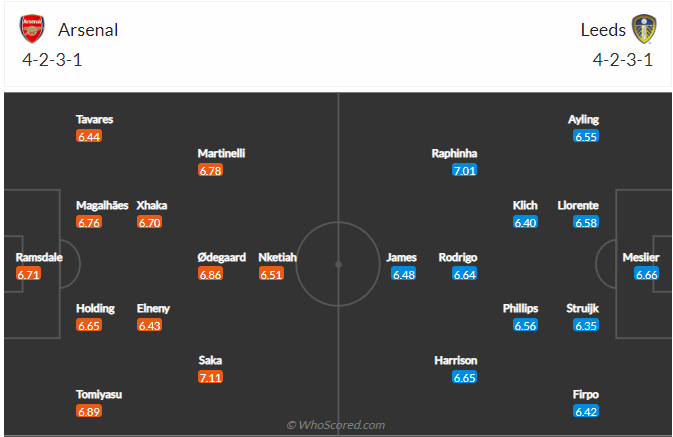Click Ayling's 6.55 rating badge
673x437 pixels.
pos(586,136)
